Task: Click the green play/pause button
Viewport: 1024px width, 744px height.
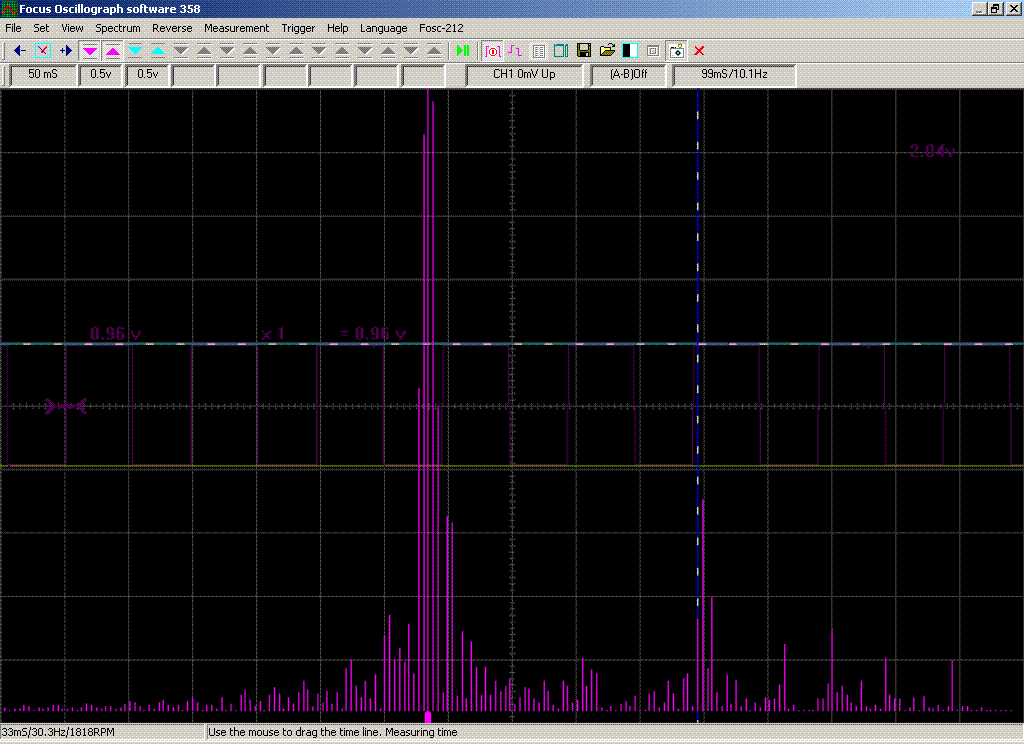Action: pyautogui.click(x=463, y=50)
